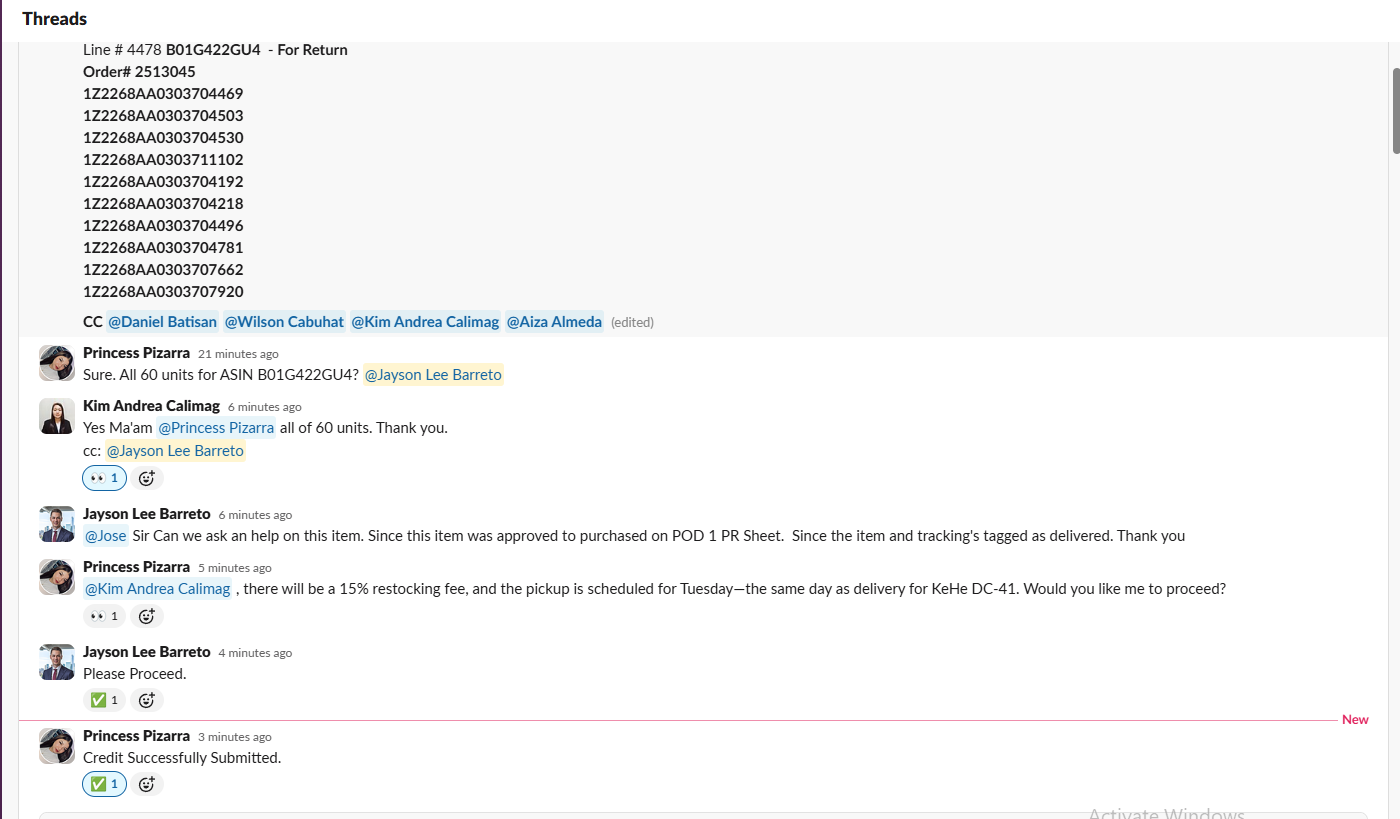1400x819 pixels.
Task: Toggle eyes reaction on restocking fee message
Action: [104, 616]
